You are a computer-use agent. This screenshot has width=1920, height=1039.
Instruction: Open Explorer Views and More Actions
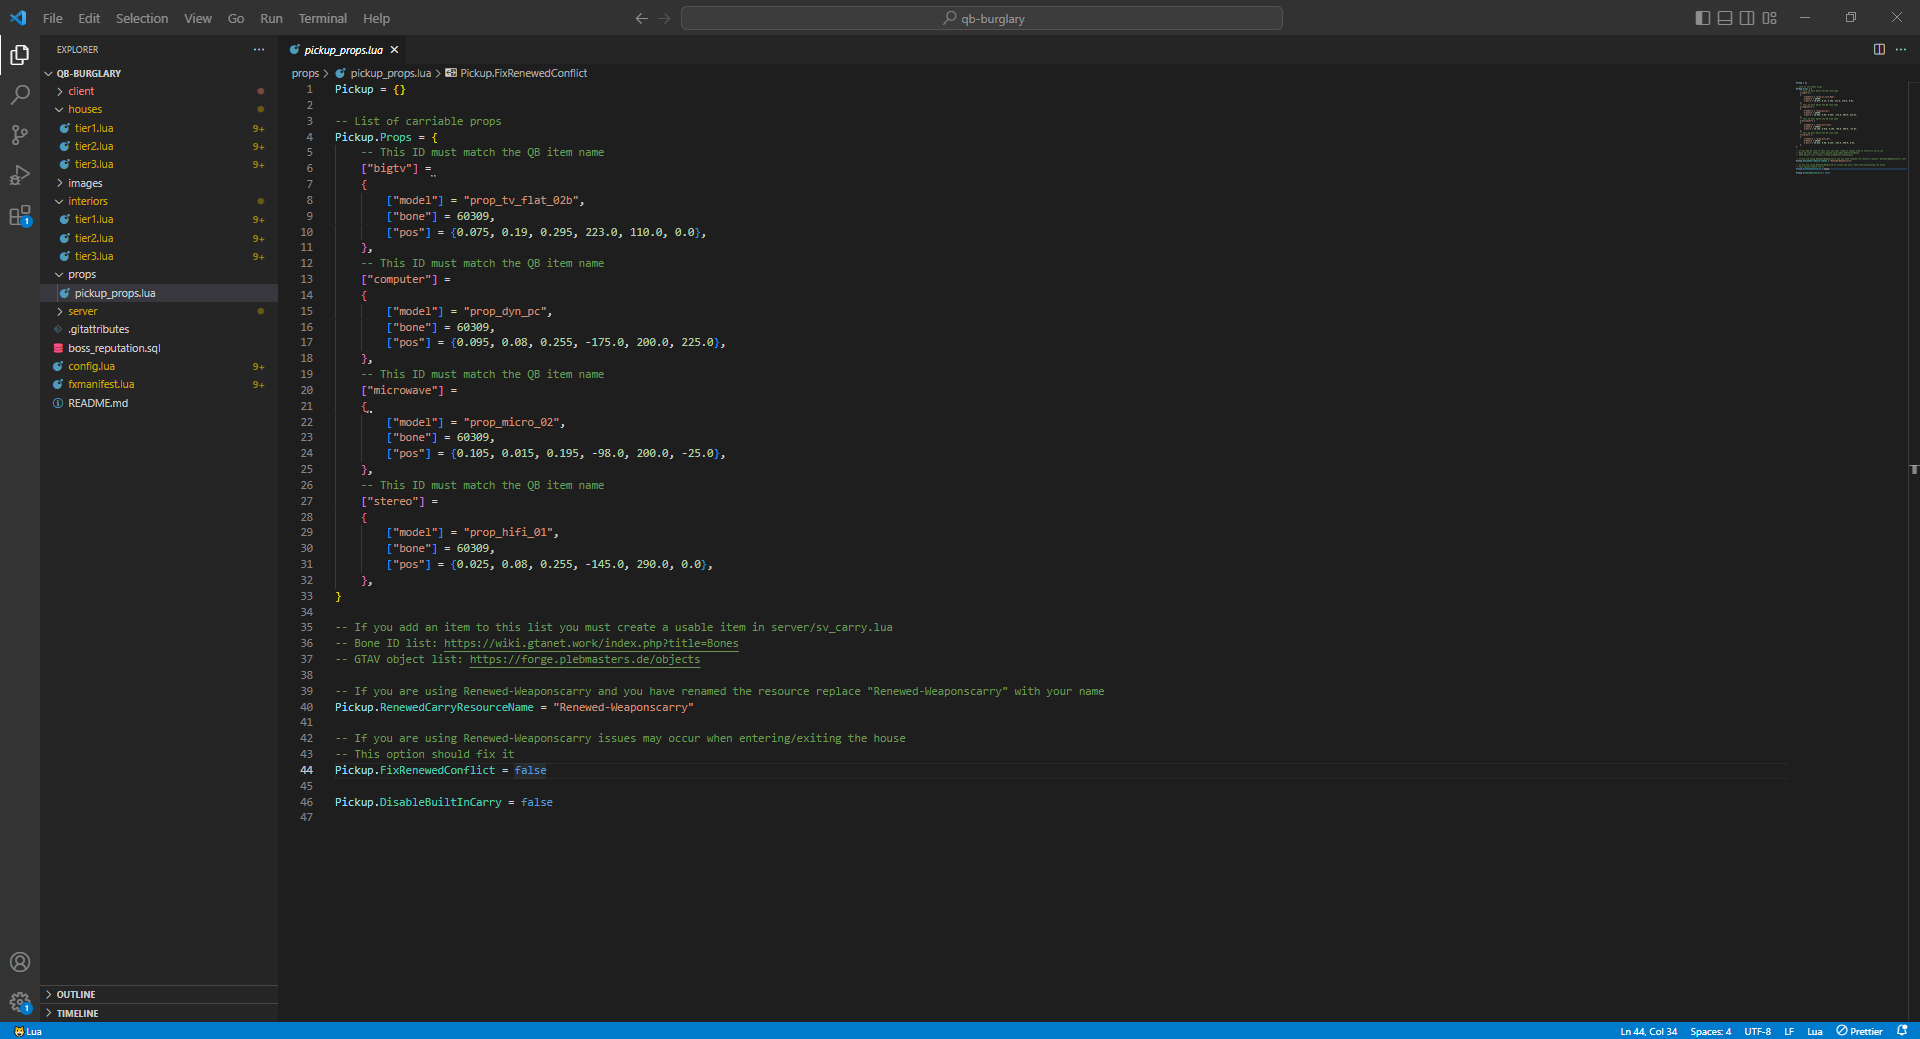click(x=259, y=49)
